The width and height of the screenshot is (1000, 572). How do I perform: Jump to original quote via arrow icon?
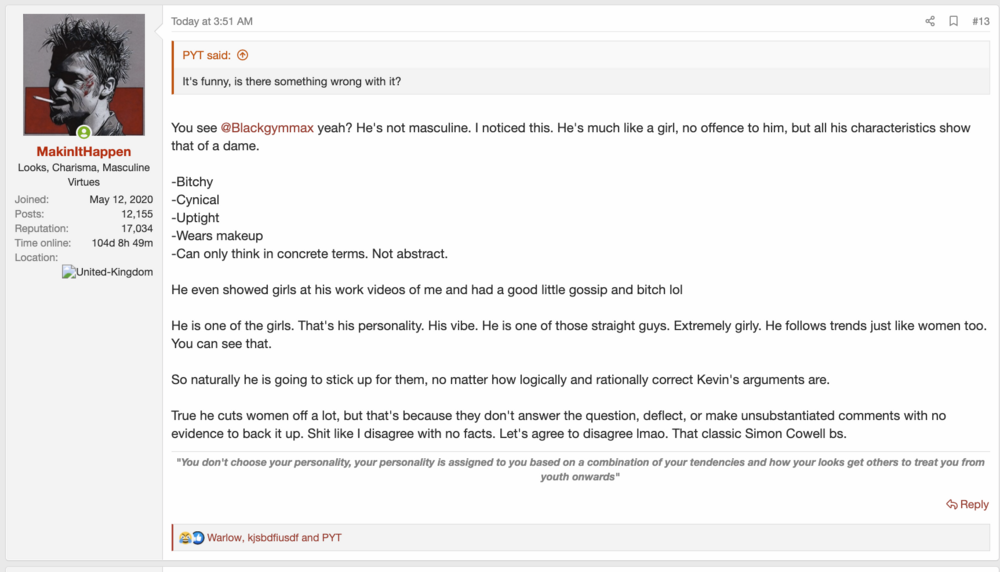242,55
